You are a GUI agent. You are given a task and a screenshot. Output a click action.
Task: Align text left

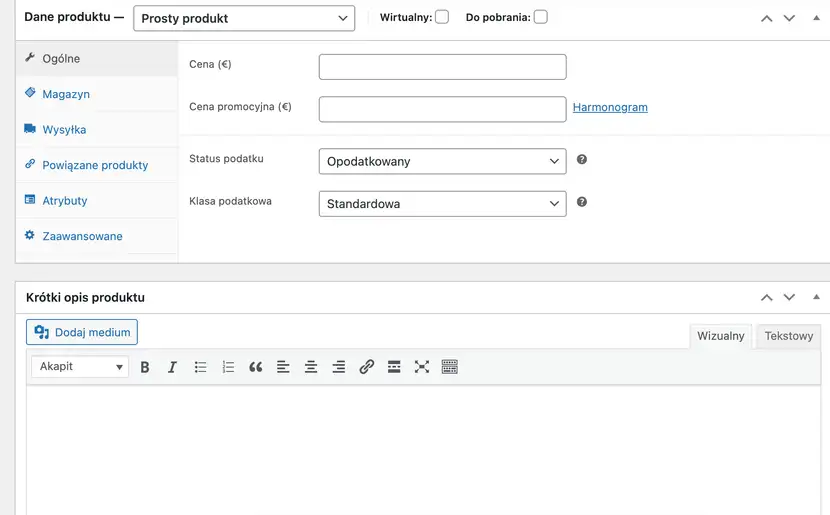coord(283,367)
